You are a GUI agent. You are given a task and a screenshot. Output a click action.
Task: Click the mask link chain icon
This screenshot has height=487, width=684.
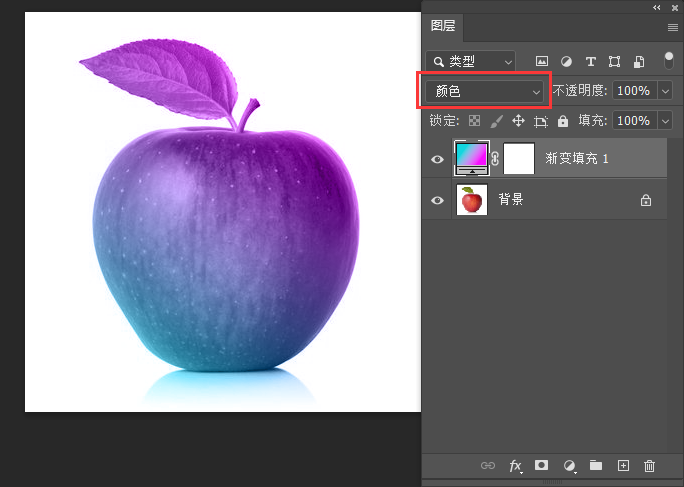(496, 158)
